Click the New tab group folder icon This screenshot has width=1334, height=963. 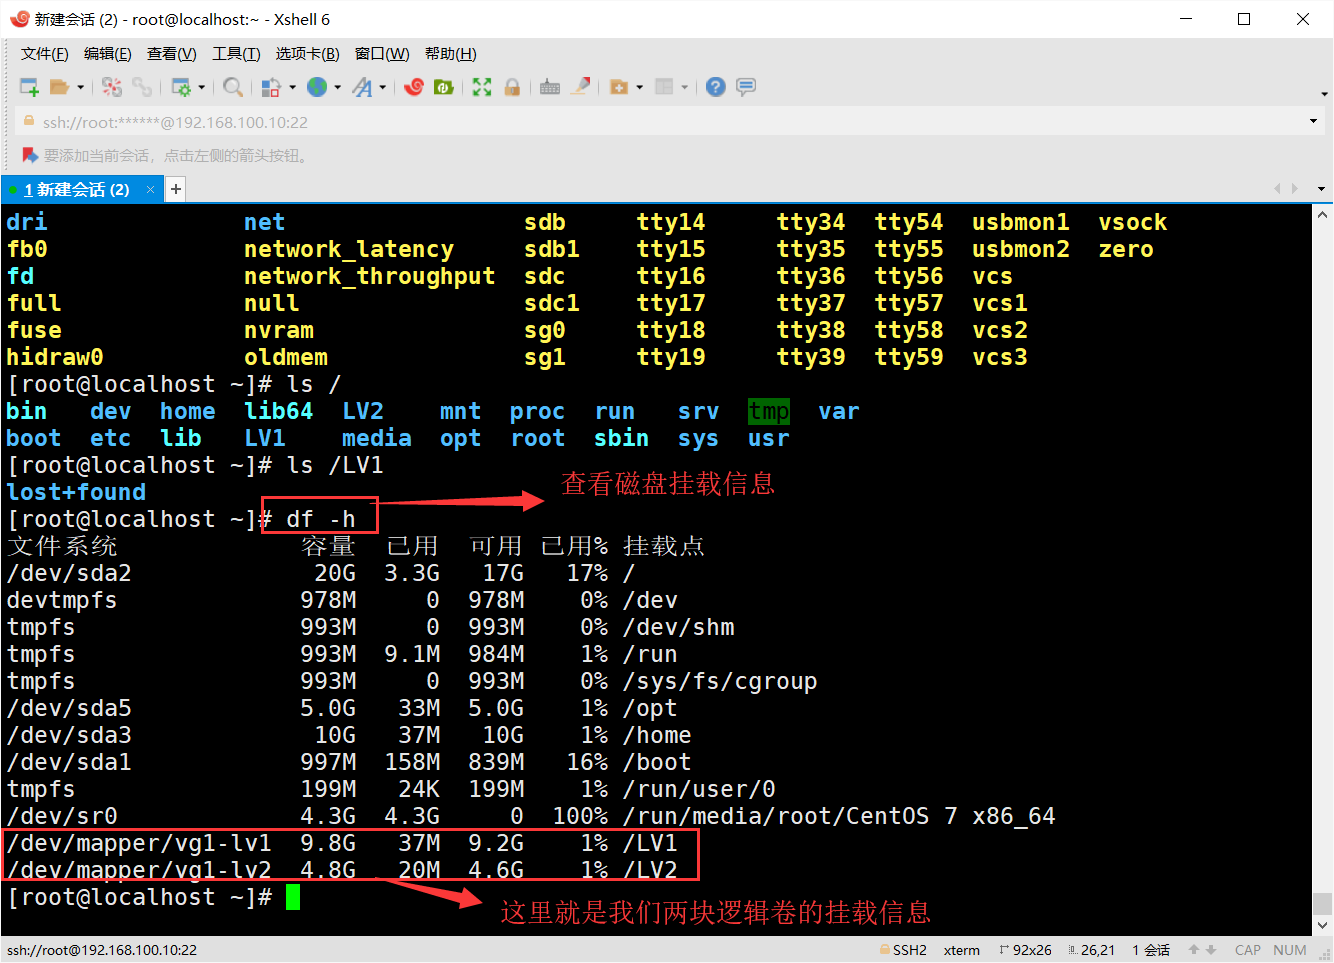pyautogui.click(x=619, y=87)
